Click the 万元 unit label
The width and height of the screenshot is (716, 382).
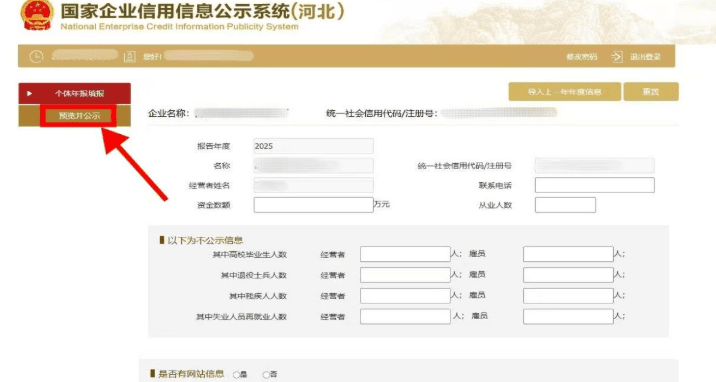[x=382, y=204]
